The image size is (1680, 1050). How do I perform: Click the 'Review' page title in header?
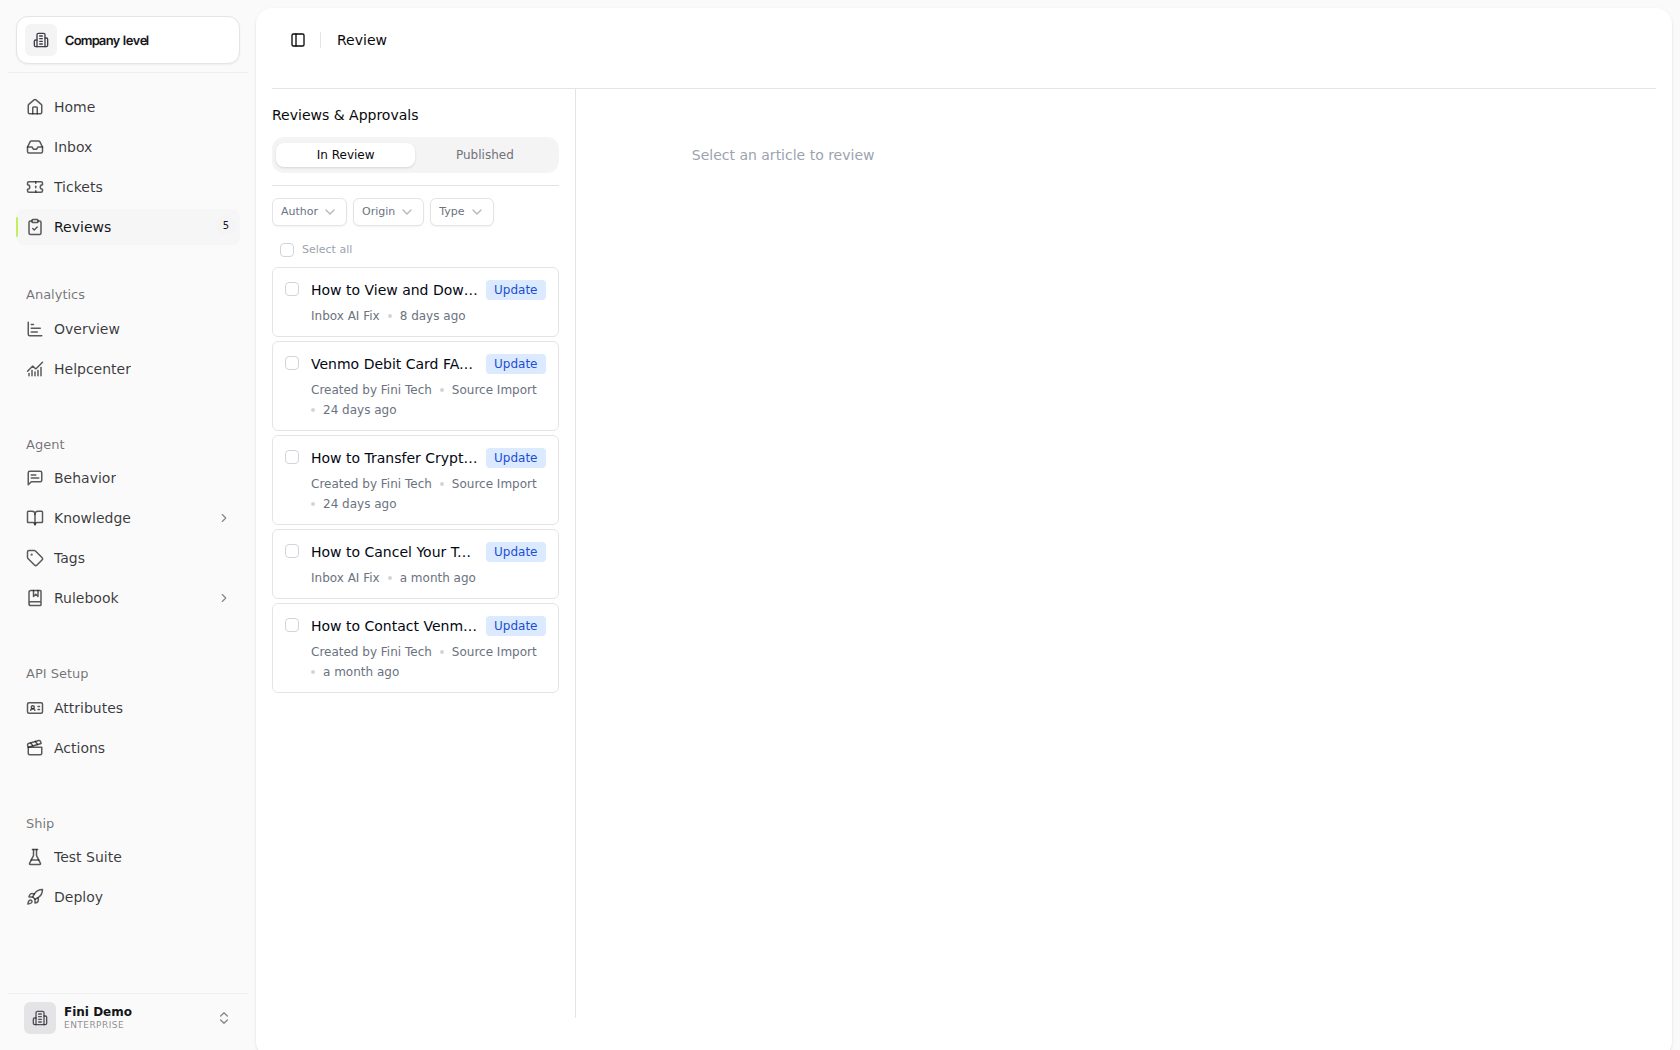(362, 40)
